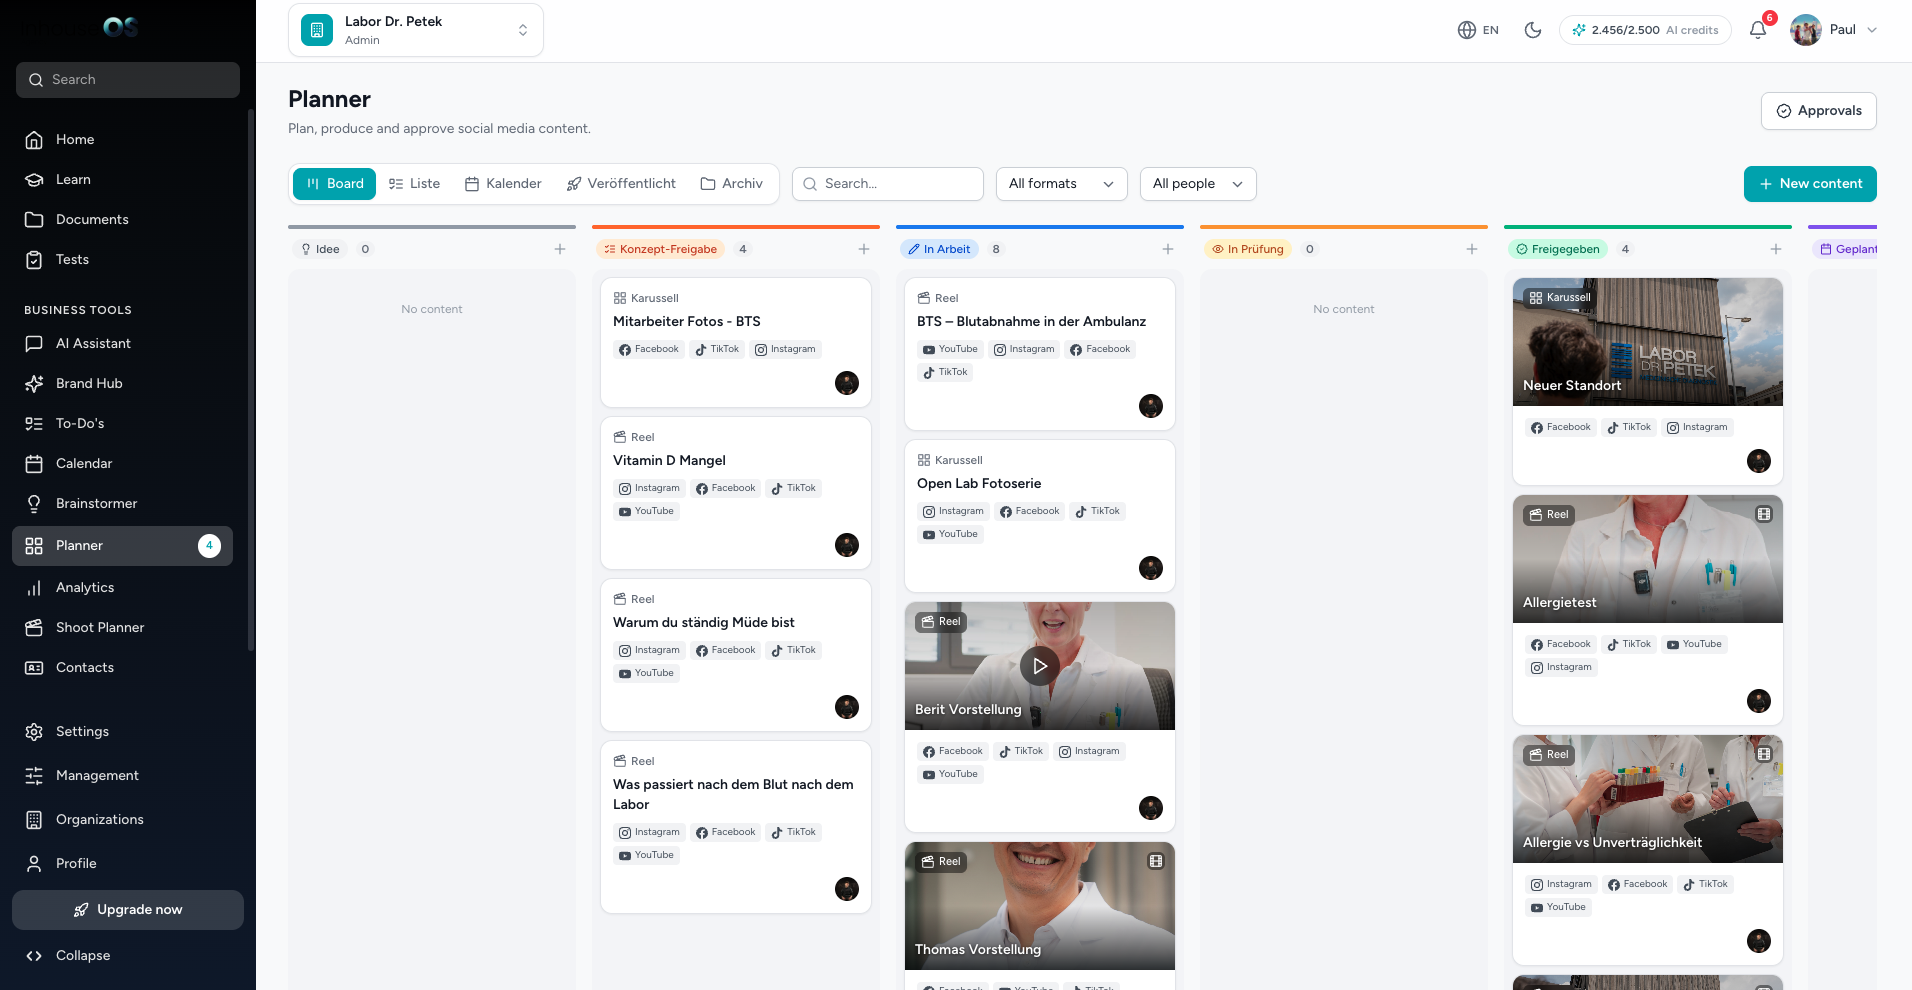Image resolution: width=1912 pixels, height=990 pixels.
Task: Switch to Board view tab
Action: (x=334, y=184)
